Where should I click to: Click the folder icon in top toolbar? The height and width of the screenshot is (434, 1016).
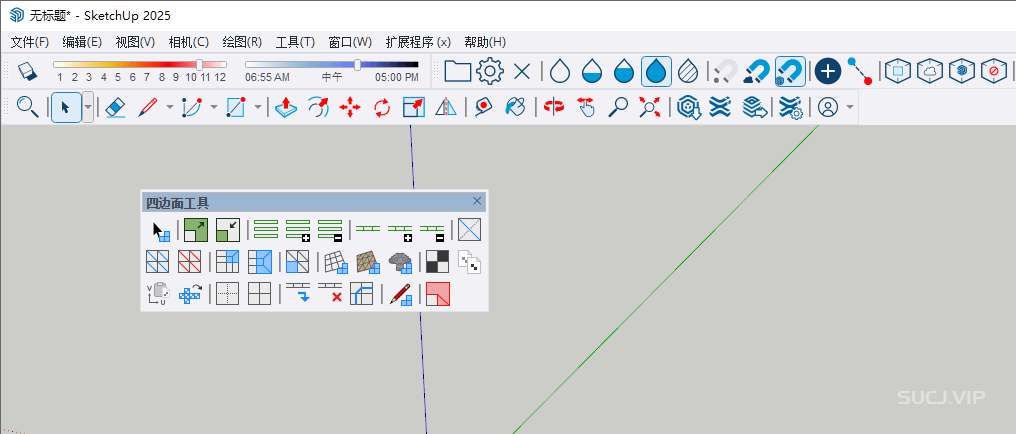point(457,71)
